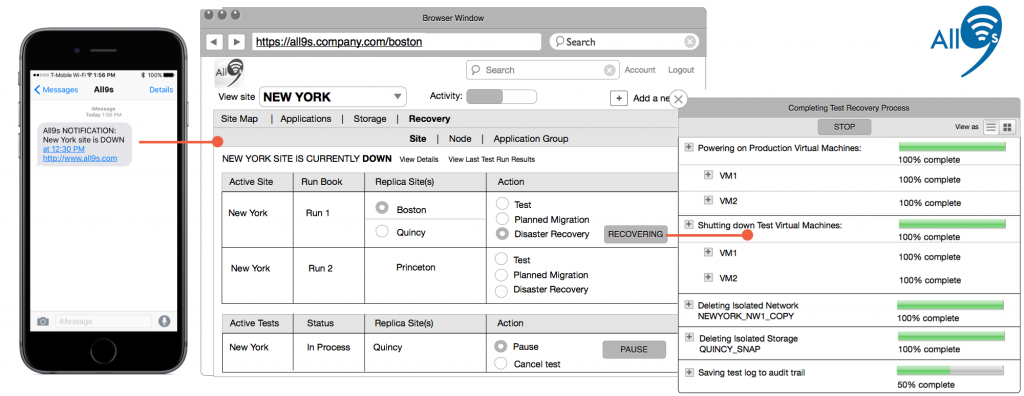Select Quincy replica site radio button
Viewport: 1024px width, 396px height.
coord(382,231)
